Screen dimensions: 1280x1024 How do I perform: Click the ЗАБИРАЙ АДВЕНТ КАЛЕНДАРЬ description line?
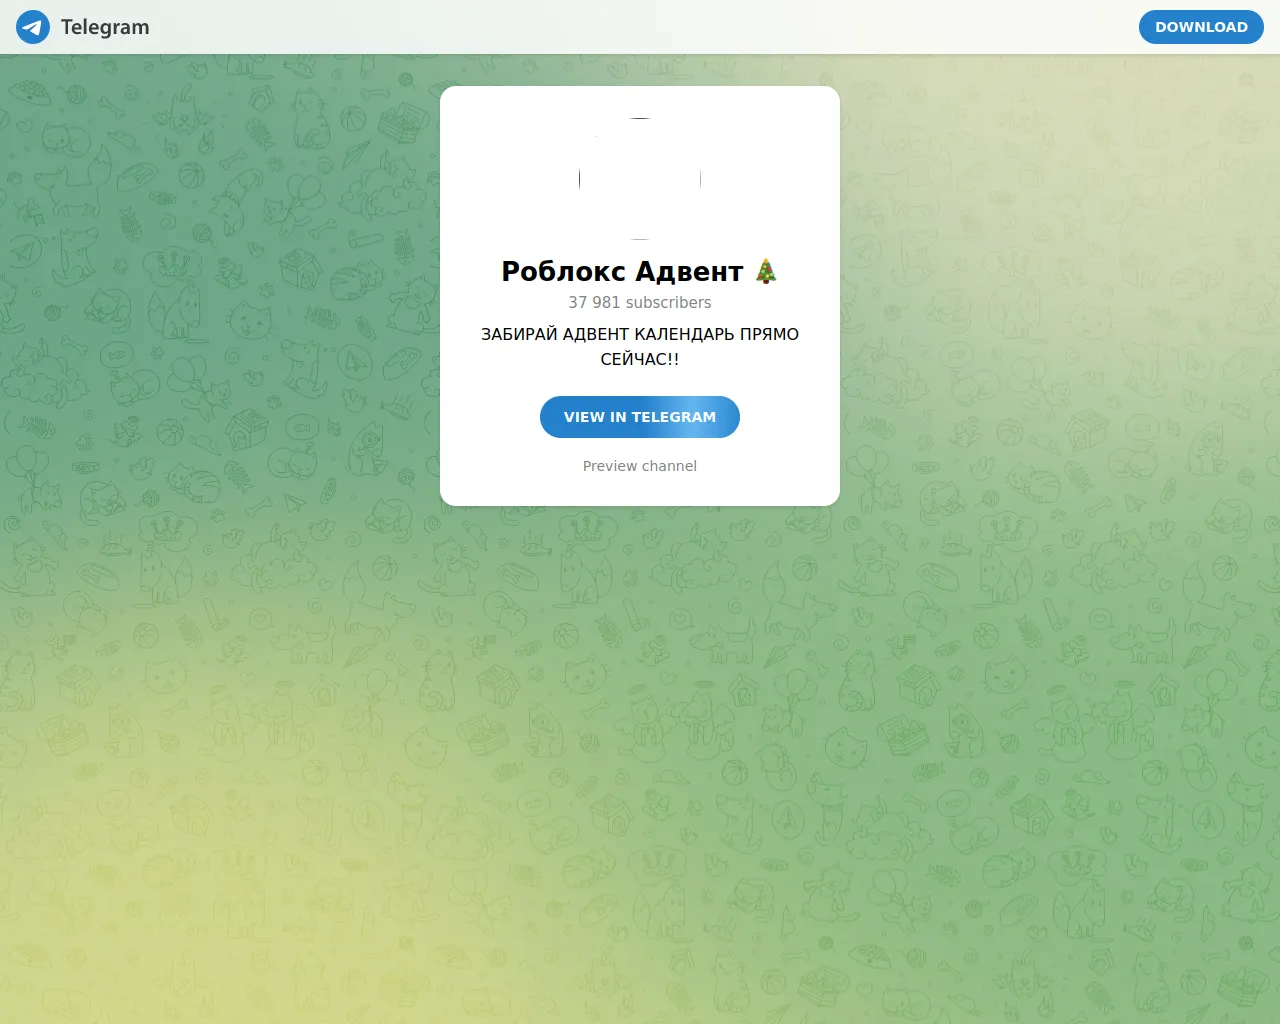tap(640, 334)
